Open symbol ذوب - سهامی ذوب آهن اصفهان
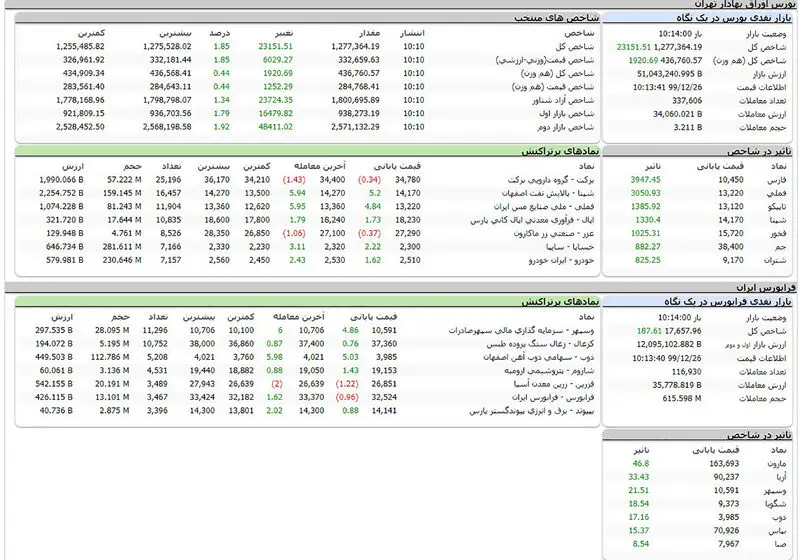 (x=539, y=357)
